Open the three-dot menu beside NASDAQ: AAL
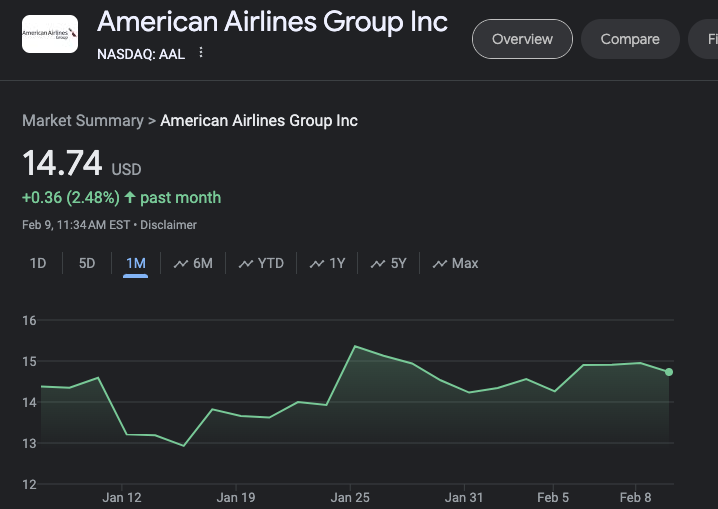718x509 pixels. coord(201,53)
